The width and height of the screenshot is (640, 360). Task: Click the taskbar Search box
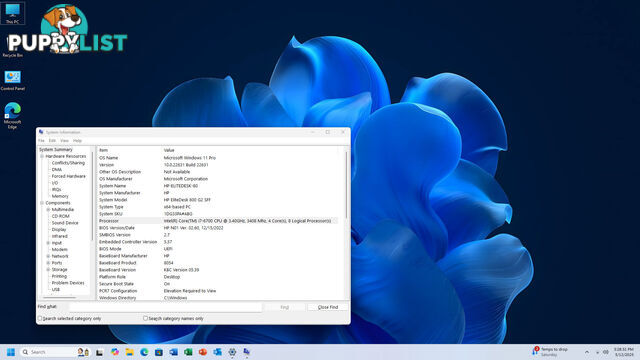point(55,352)
